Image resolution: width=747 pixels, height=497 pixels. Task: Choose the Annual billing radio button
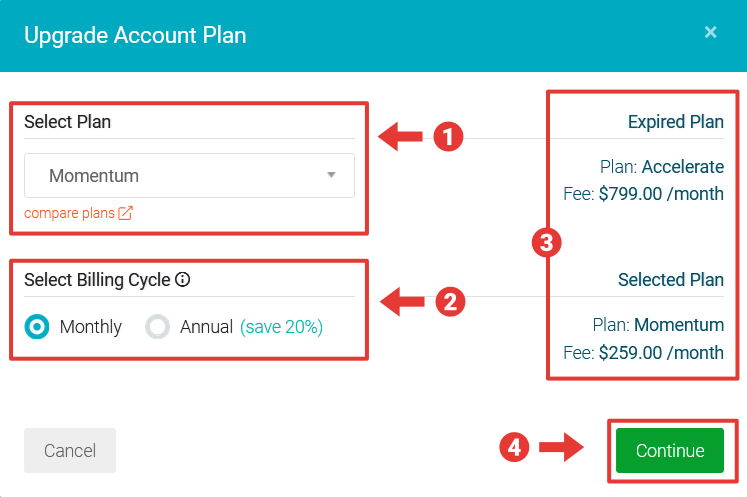pos(157,327)
